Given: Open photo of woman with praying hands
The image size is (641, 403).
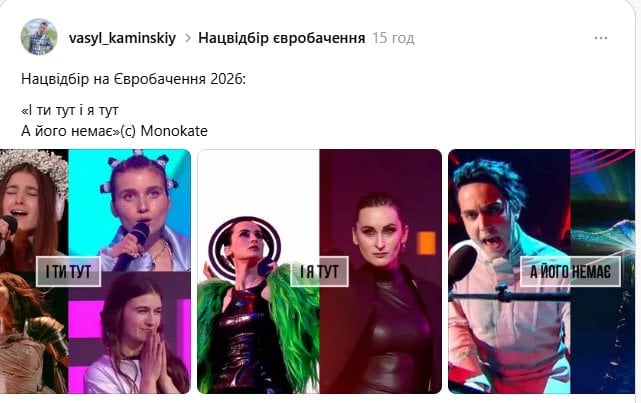Looking at the screenshot, I should pyautogui.click(x=130, y=333).
